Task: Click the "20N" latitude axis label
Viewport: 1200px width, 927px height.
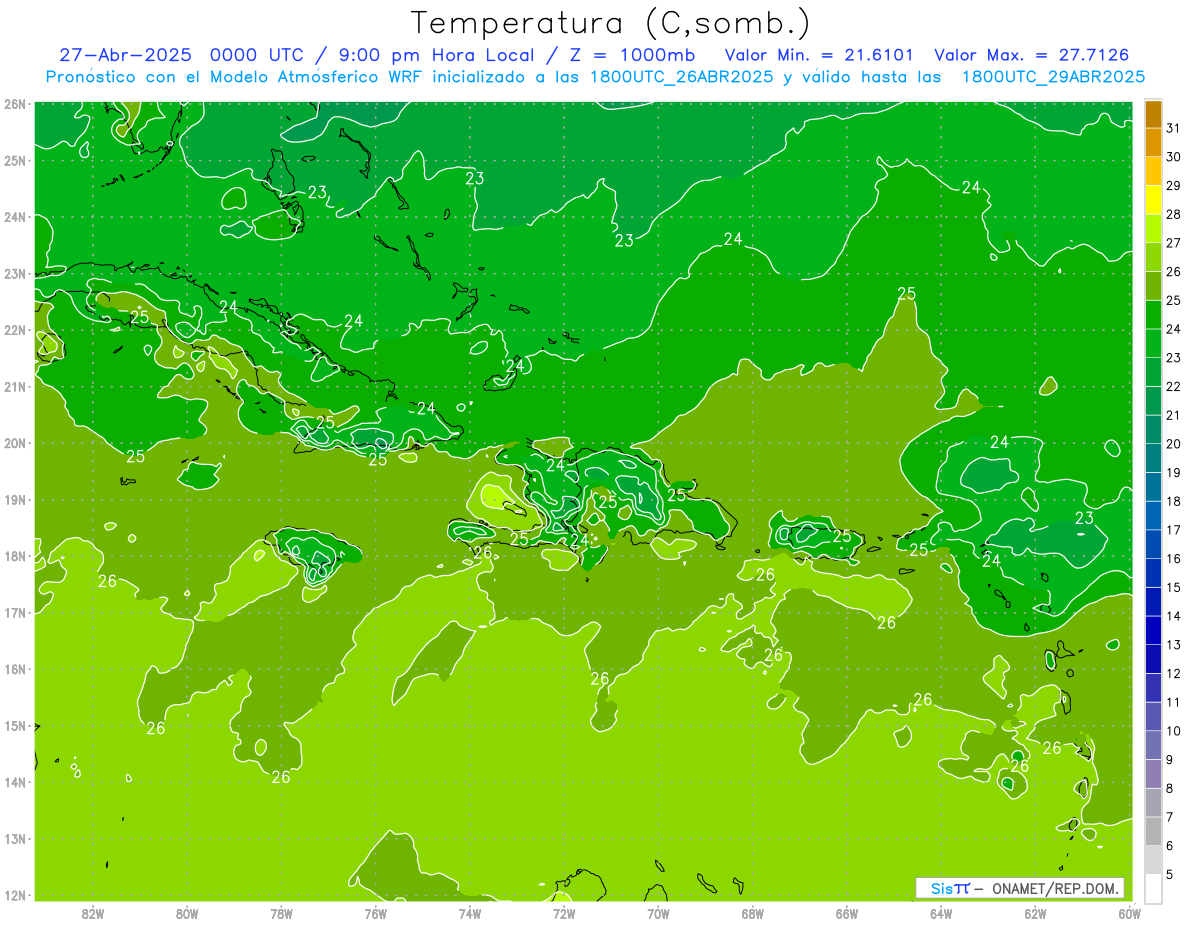Action: point(15,443)
